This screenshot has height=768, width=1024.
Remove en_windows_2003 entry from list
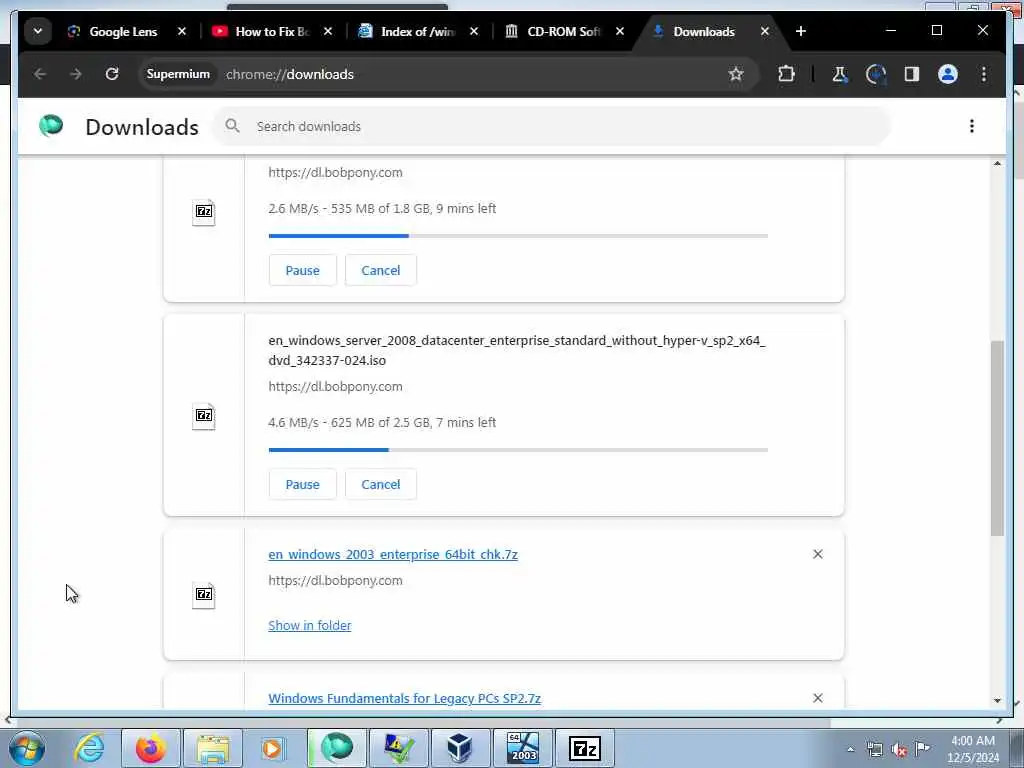818,554
